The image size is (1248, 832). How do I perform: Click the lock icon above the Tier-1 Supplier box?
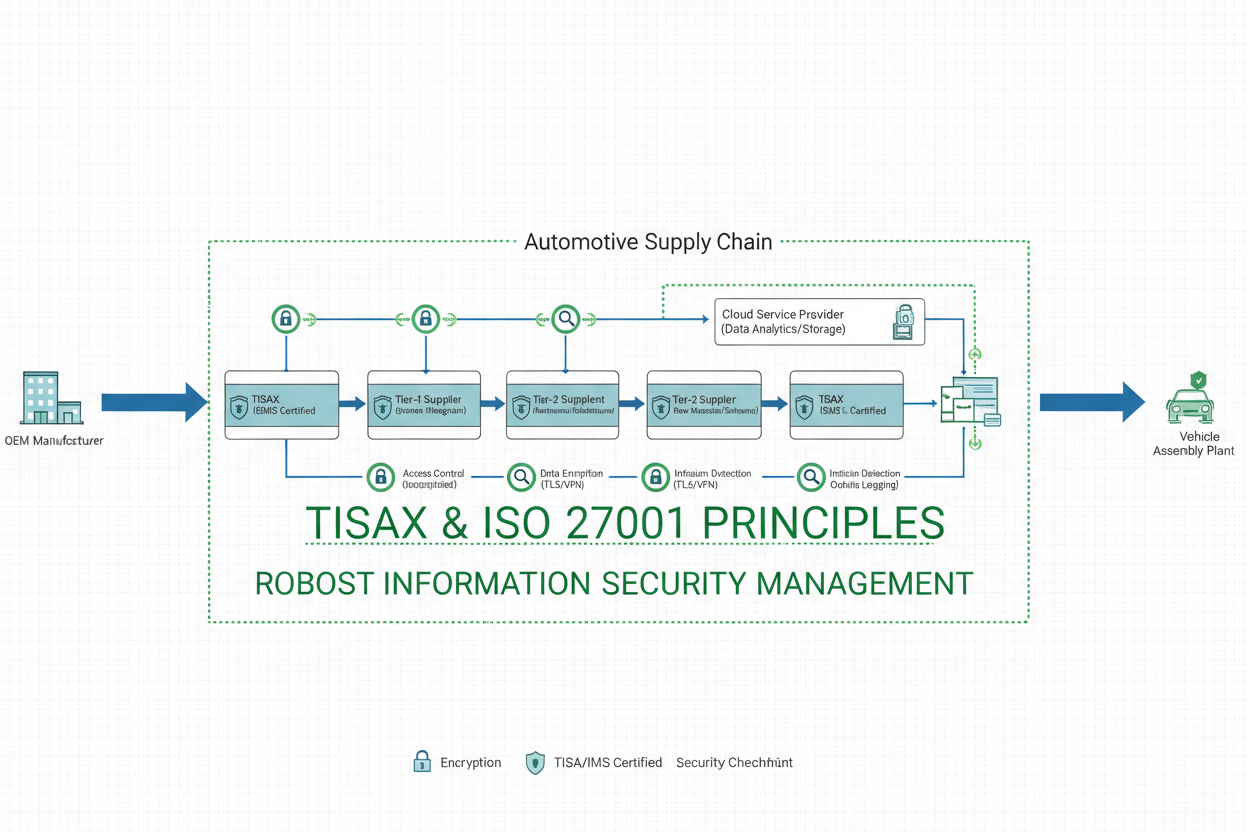[426, 319]
